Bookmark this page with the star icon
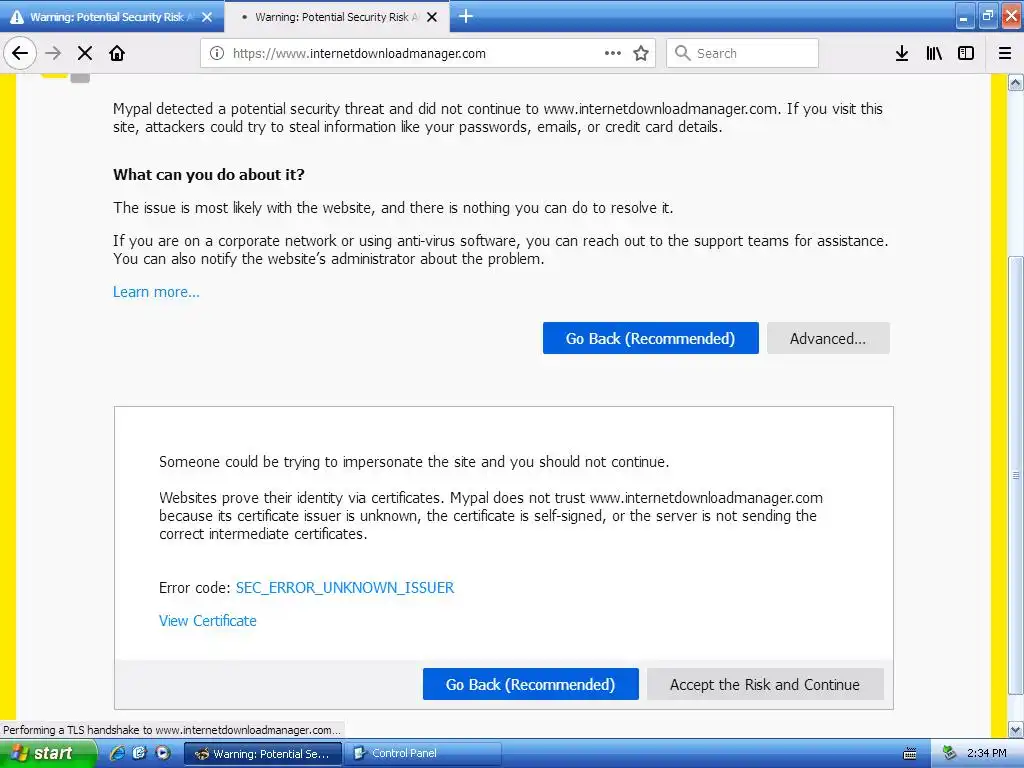Image resolution: width=1024 pixels, height=768 pixels. tap(641, 54)
